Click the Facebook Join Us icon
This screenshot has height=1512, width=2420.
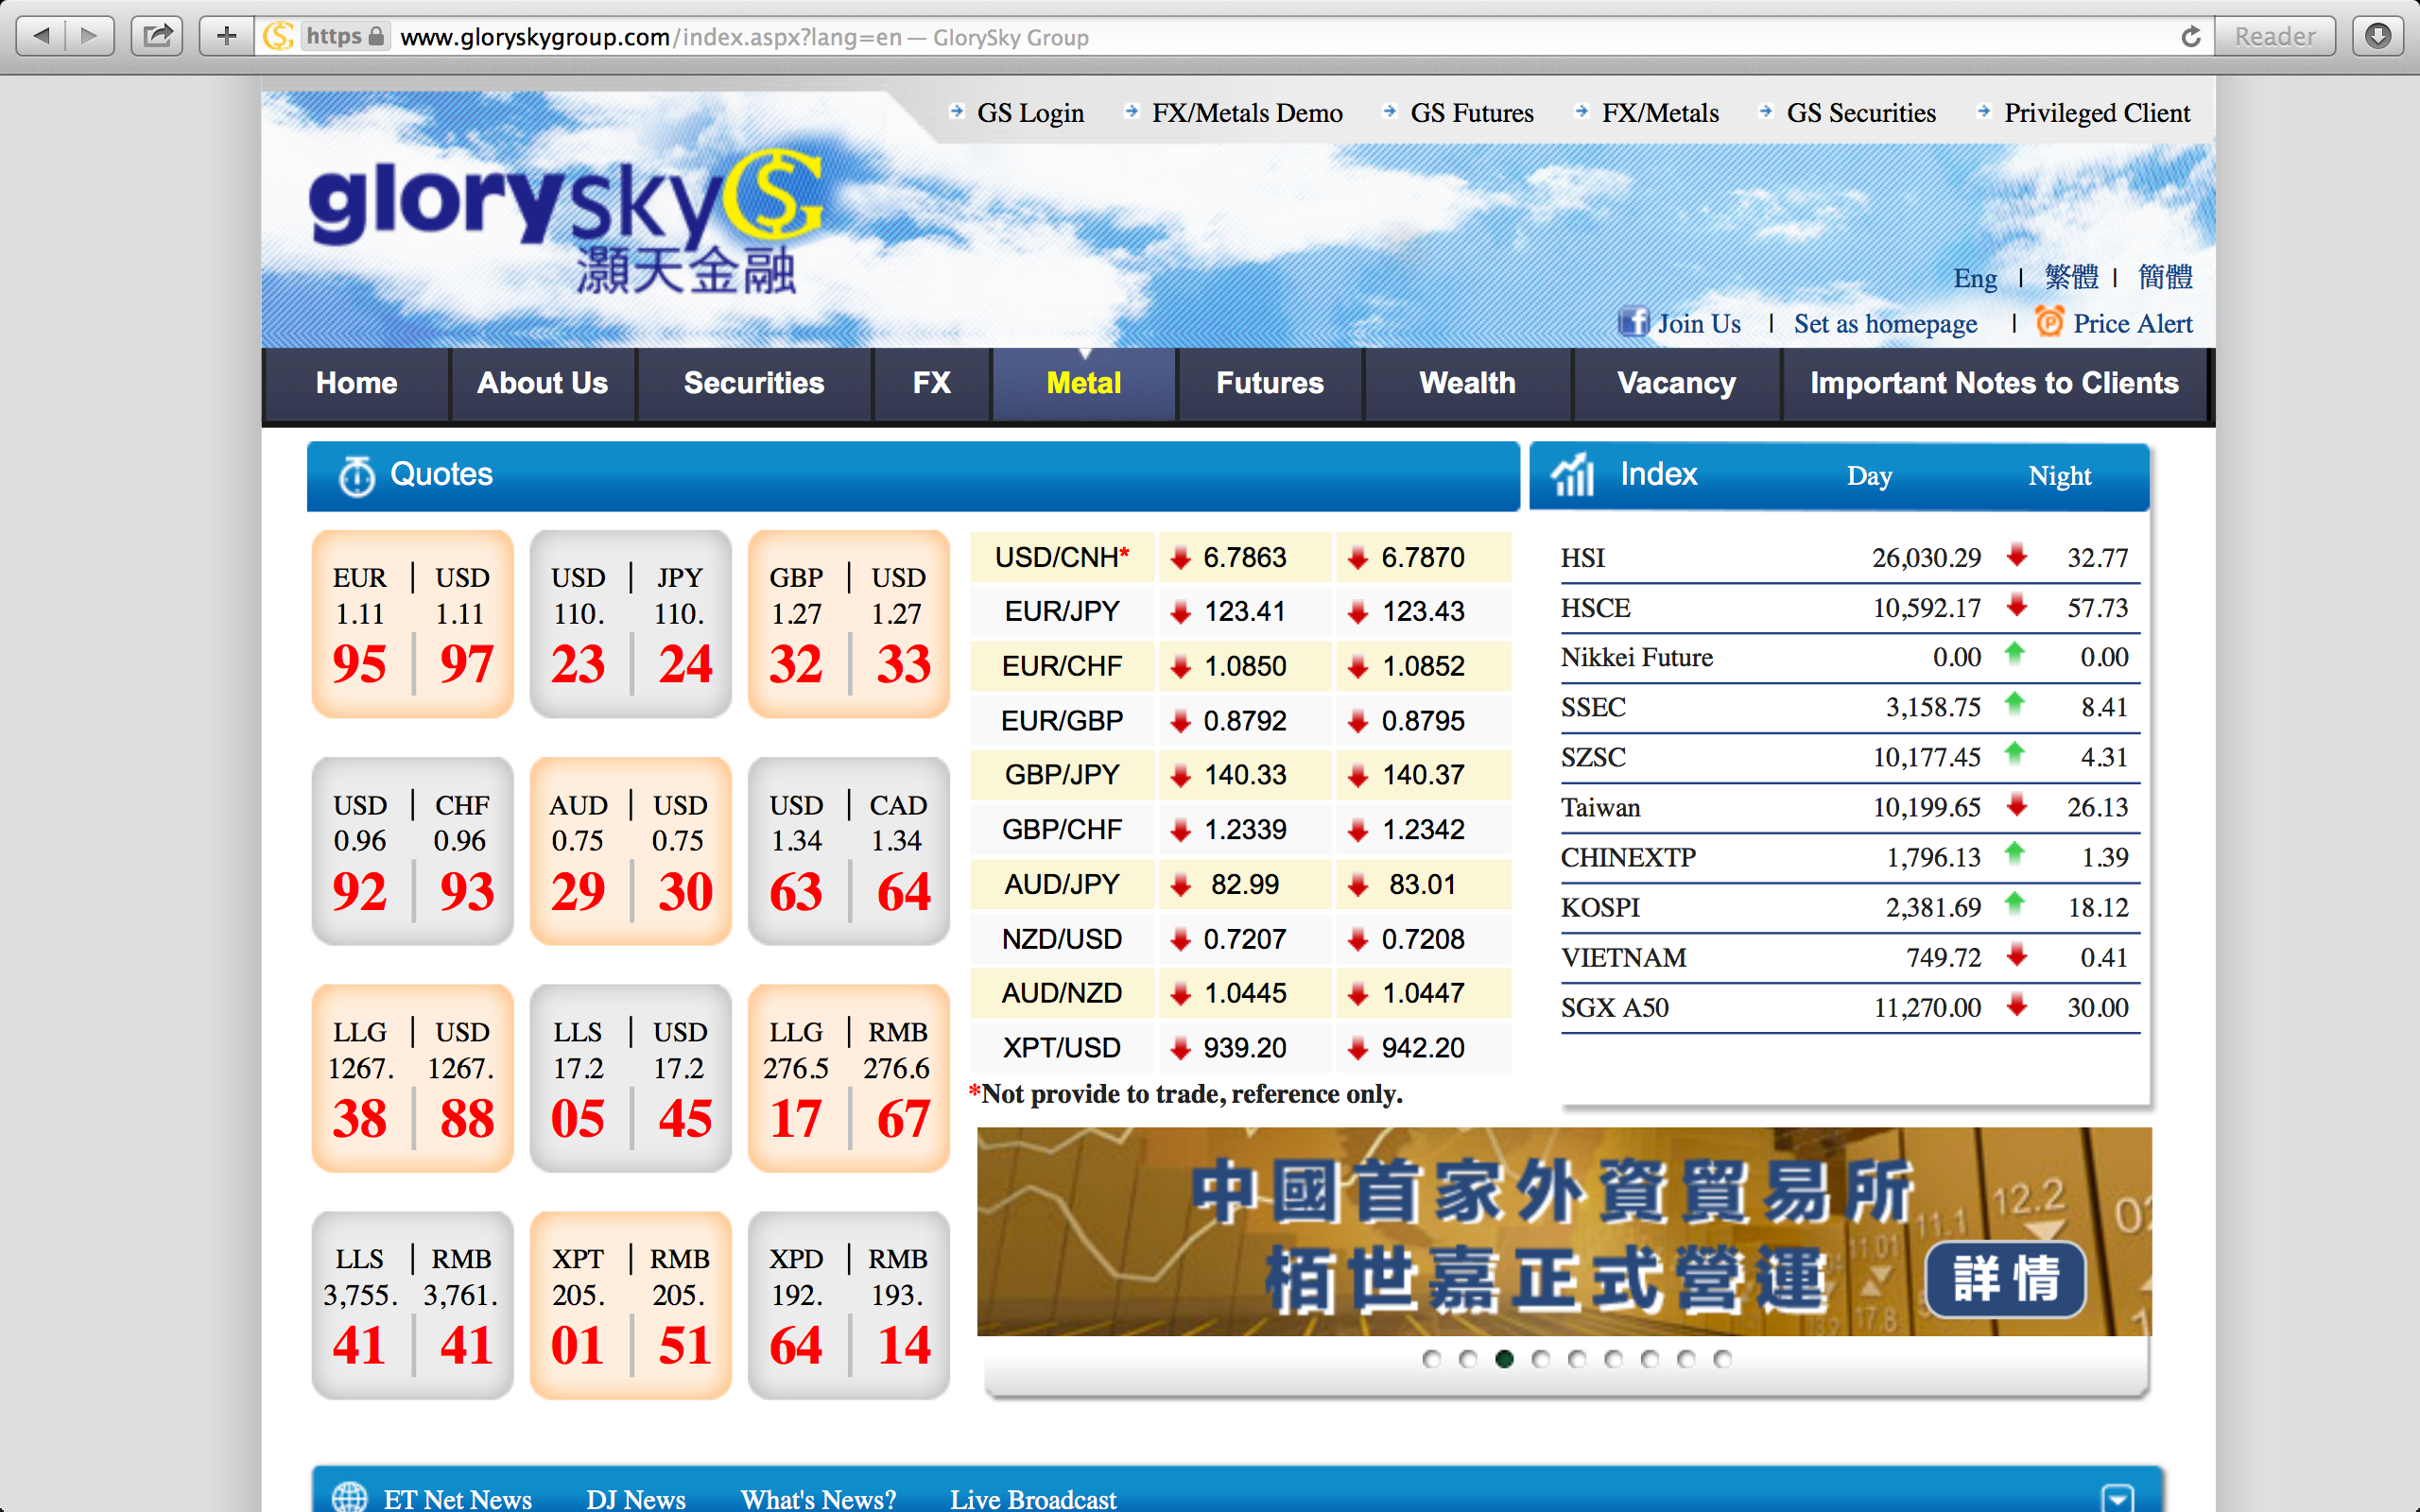pyautogui.click(x=1633, y=322)
